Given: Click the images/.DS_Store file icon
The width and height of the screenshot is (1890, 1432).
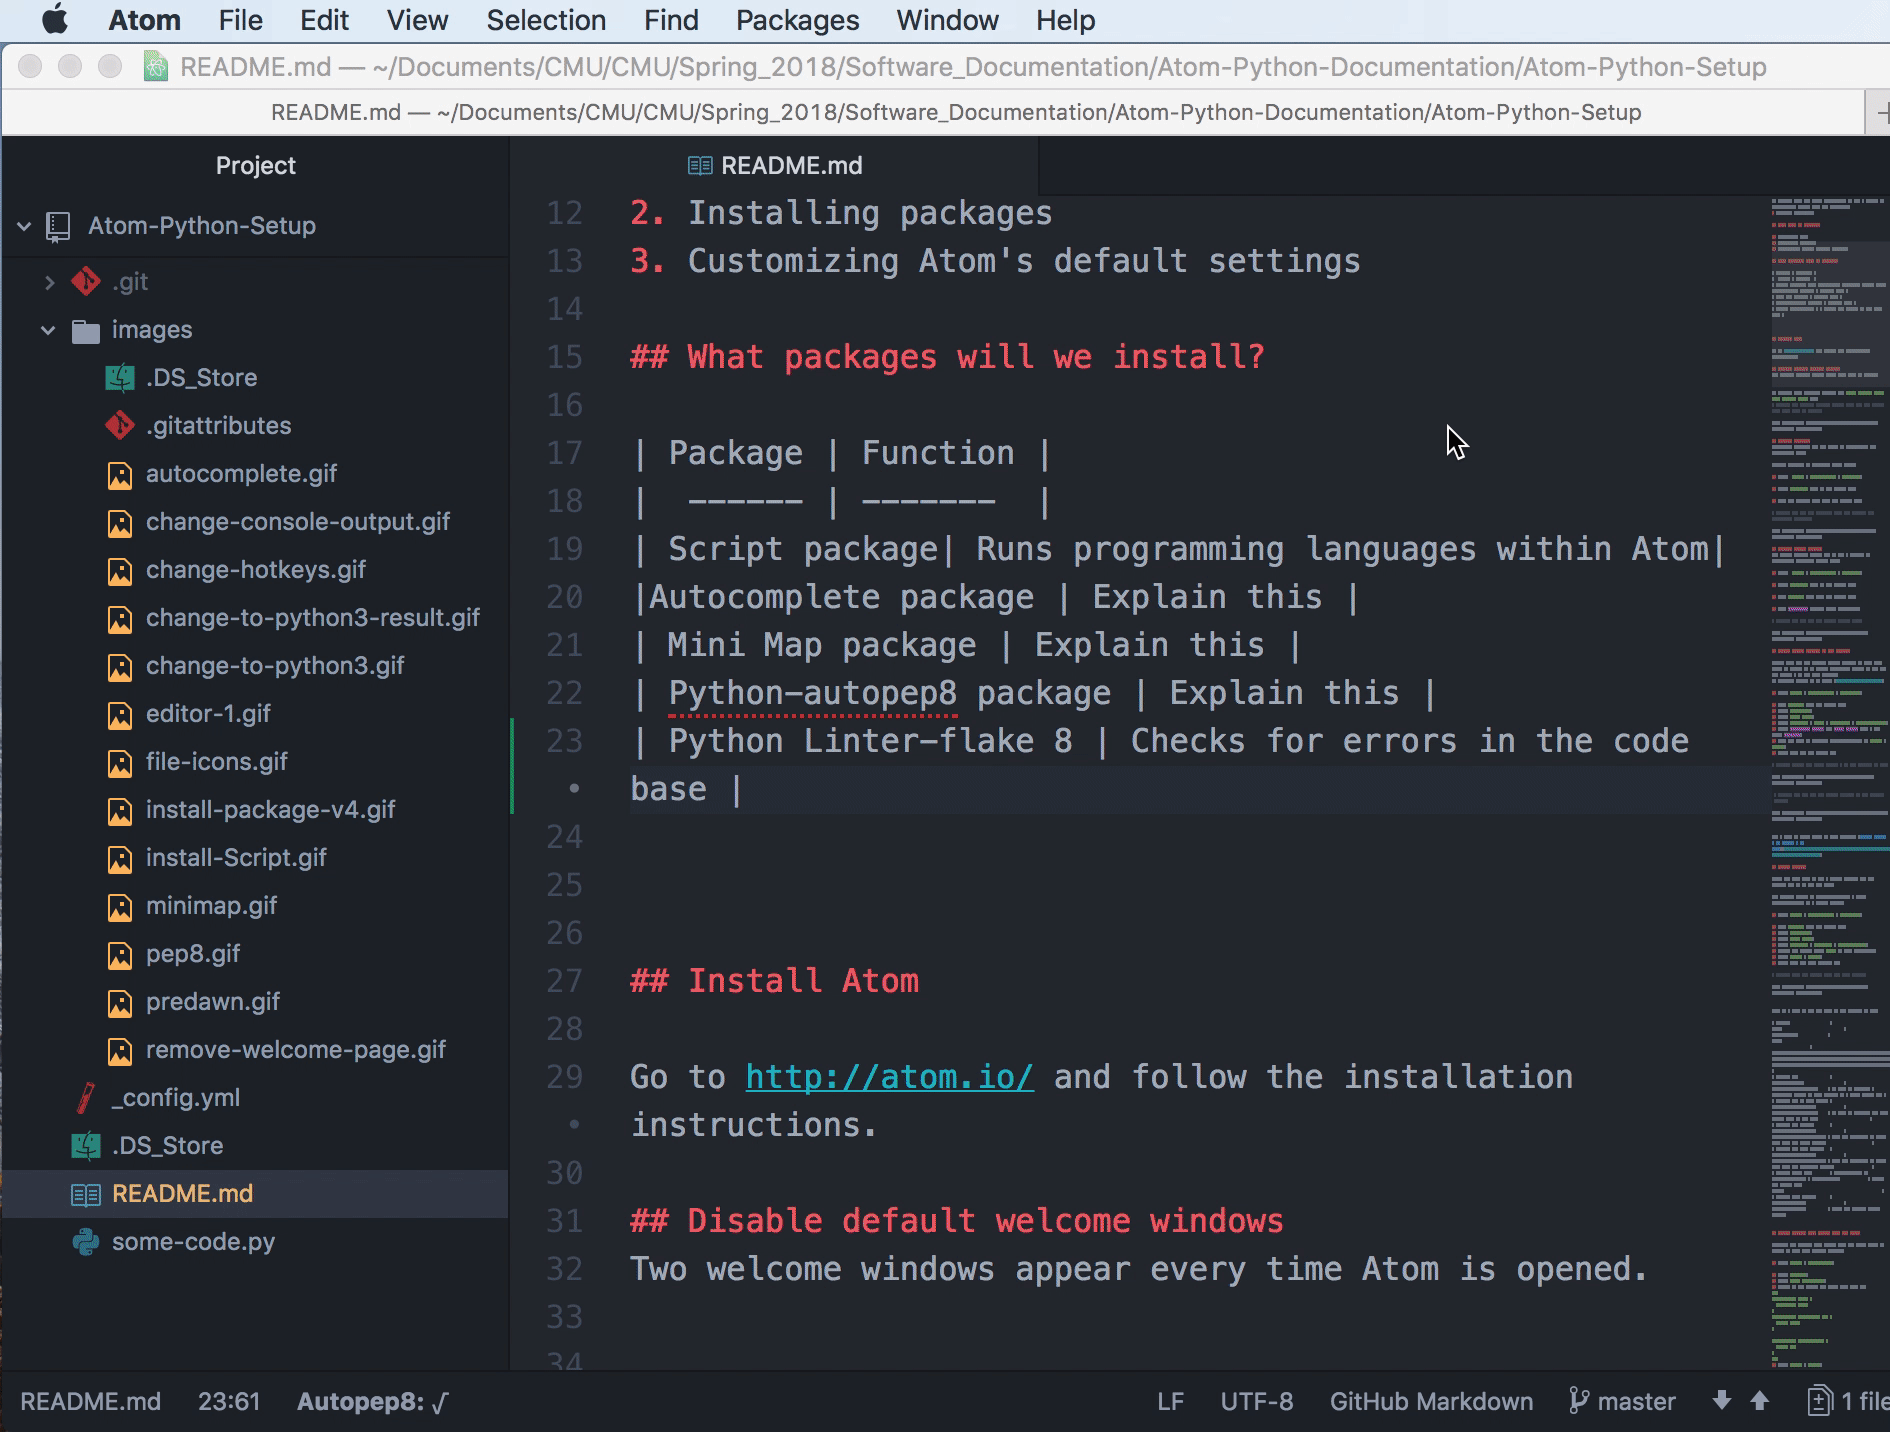Looking at the screenshot, I should pyautogui.click(x=120, y=378).
